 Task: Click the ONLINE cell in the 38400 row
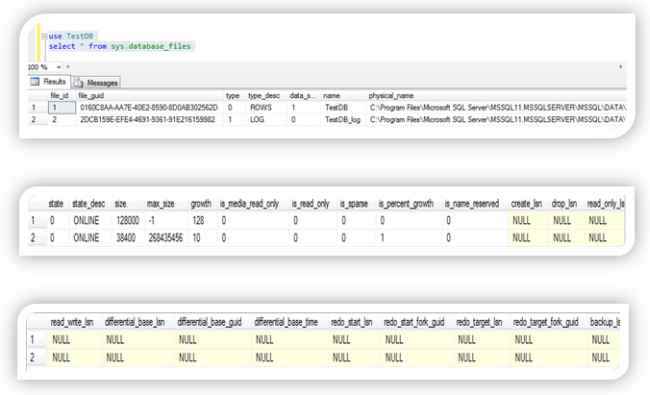pos(86,238)
